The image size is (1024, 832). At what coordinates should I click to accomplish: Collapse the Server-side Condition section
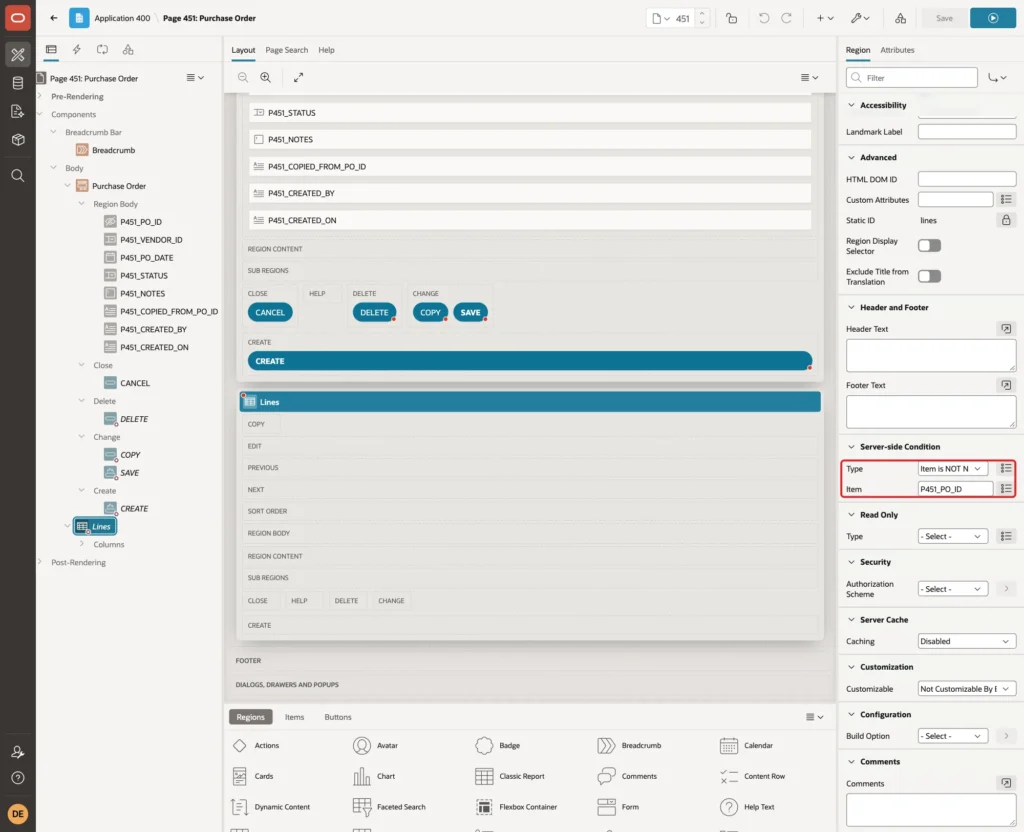(x=851, y=447)
